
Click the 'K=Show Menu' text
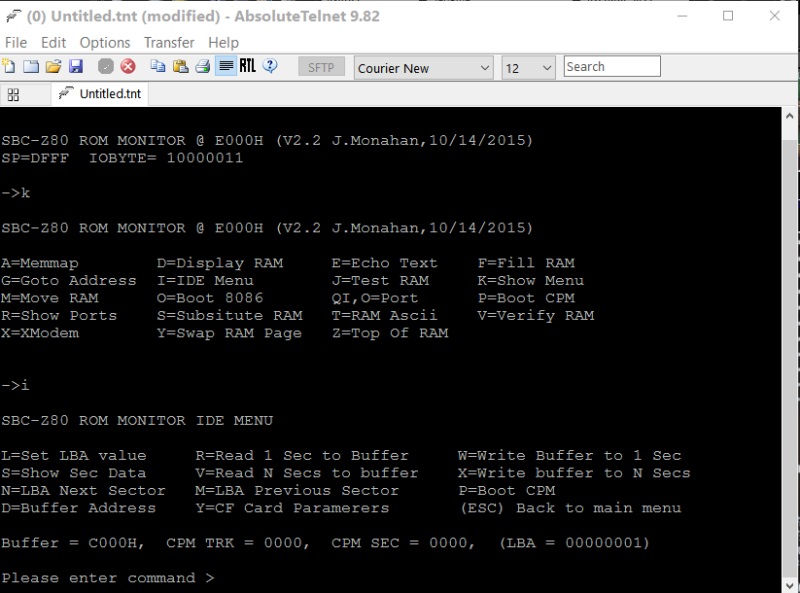[x=531, y=281]
